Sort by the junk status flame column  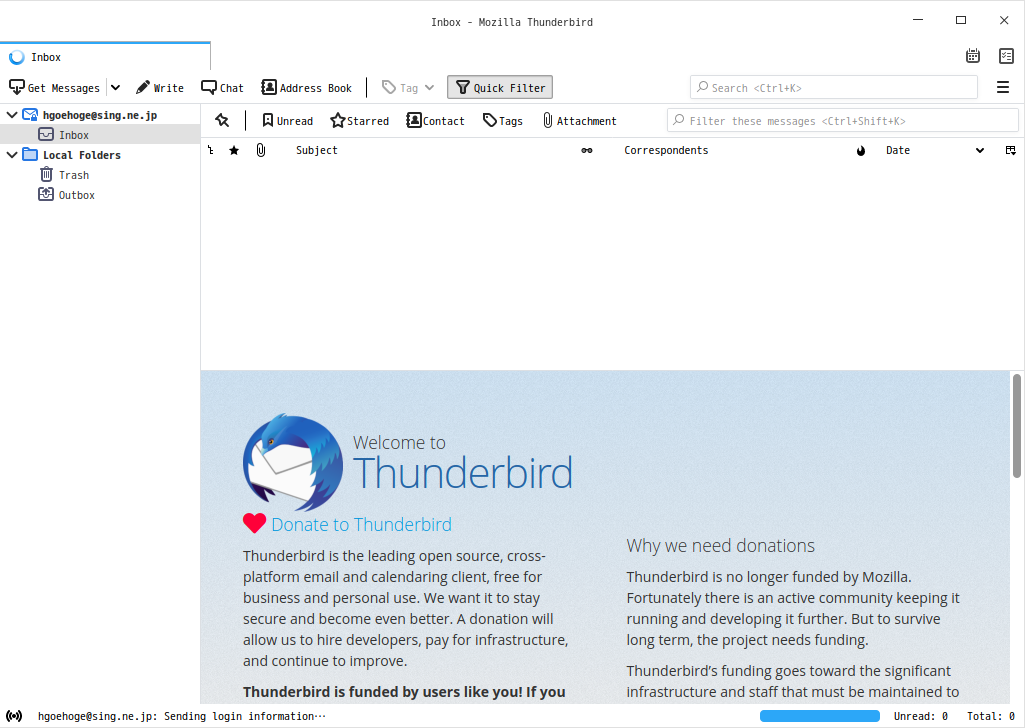pos(861,150)
